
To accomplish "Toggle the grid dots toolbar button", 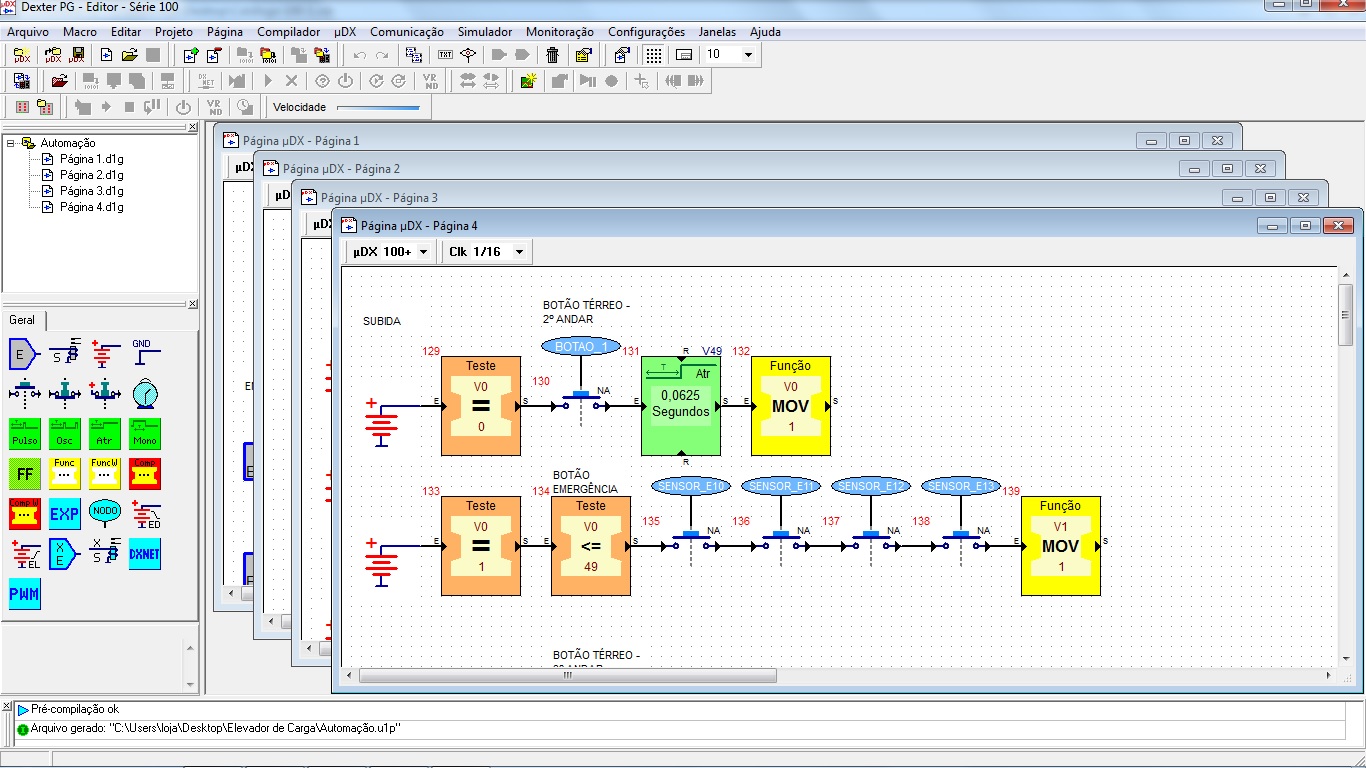I will click(653, 55).
